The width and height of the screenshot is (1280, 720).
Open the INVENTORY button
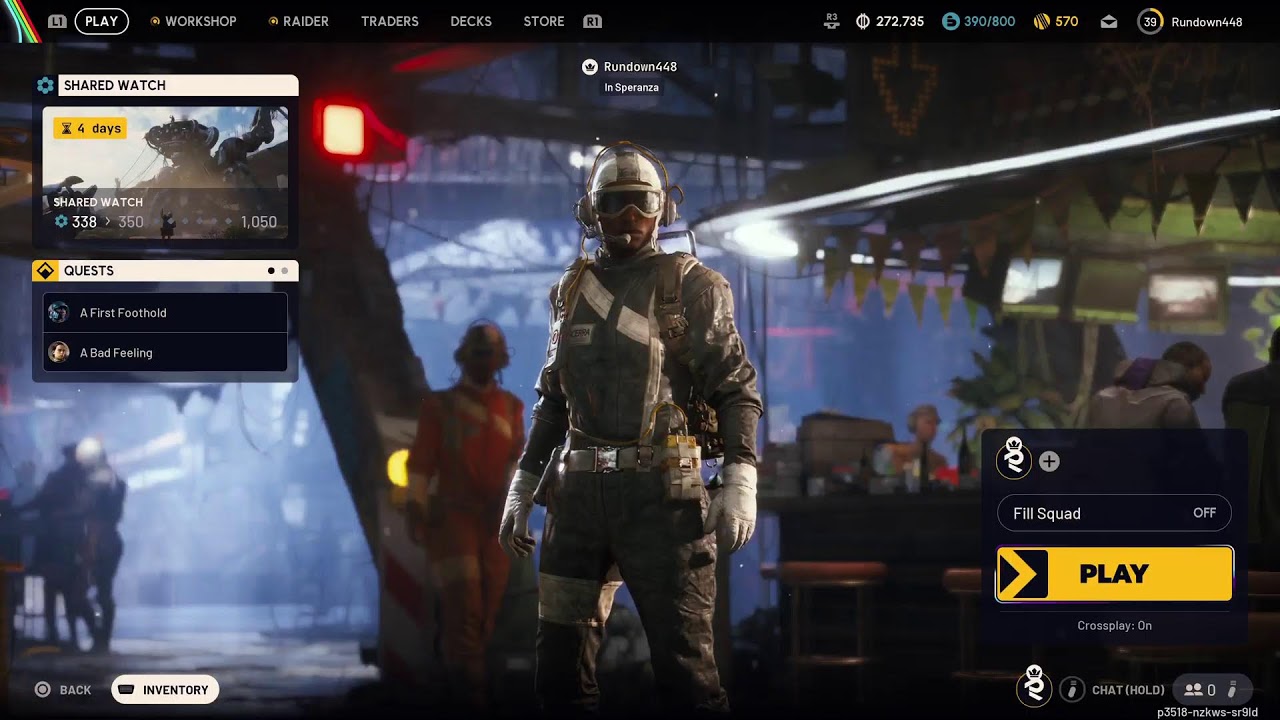tap(165, 690)
